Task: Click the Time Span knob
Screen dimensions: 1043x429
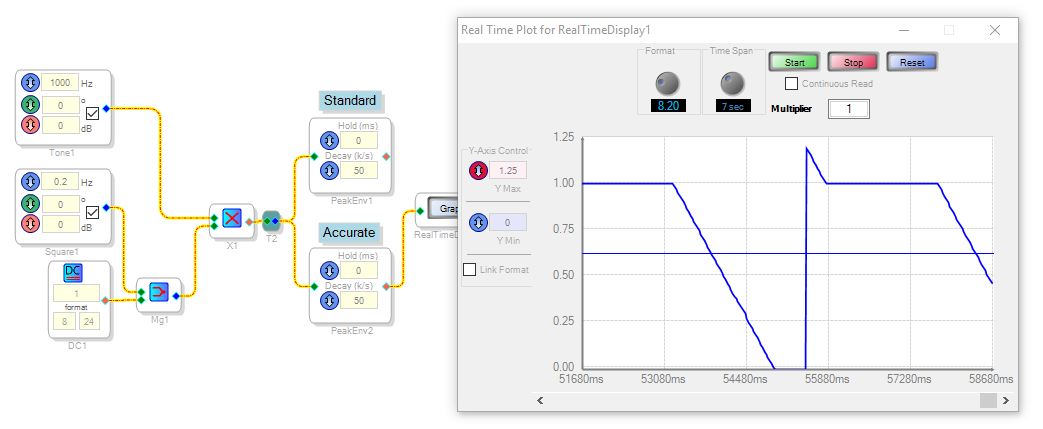Action: click(x=732, y=83)
